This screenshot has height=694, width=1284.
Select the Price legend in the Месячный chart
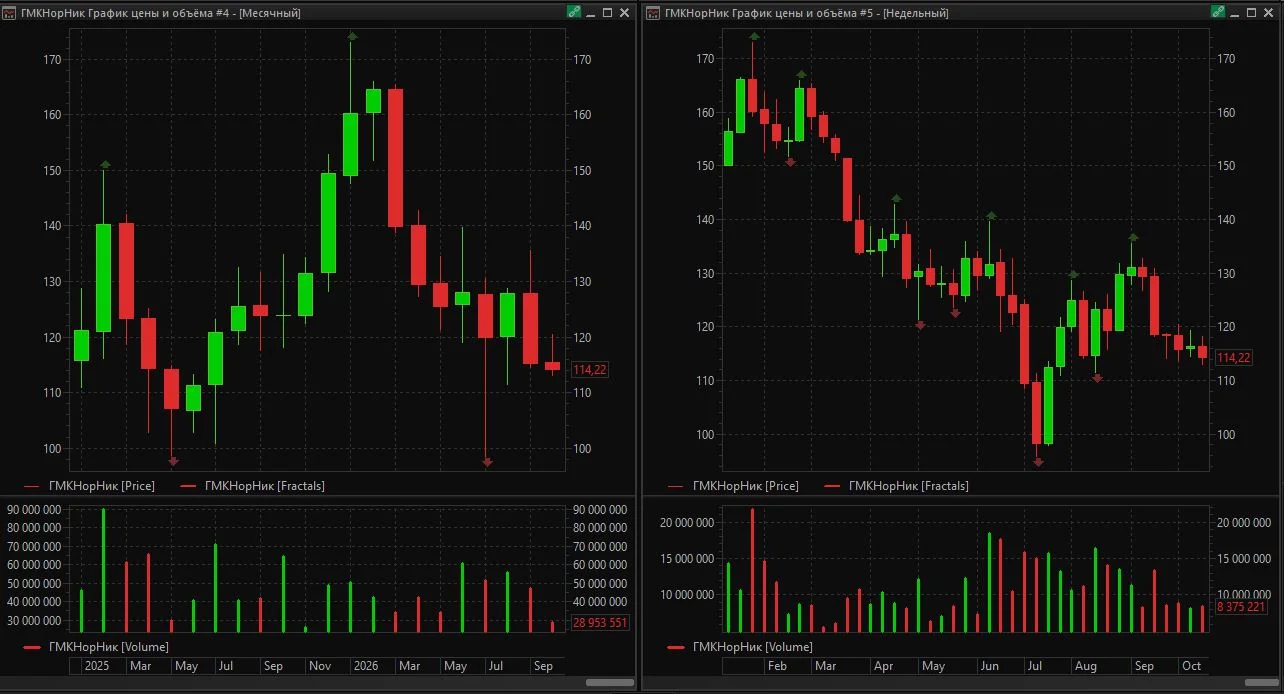88,486
